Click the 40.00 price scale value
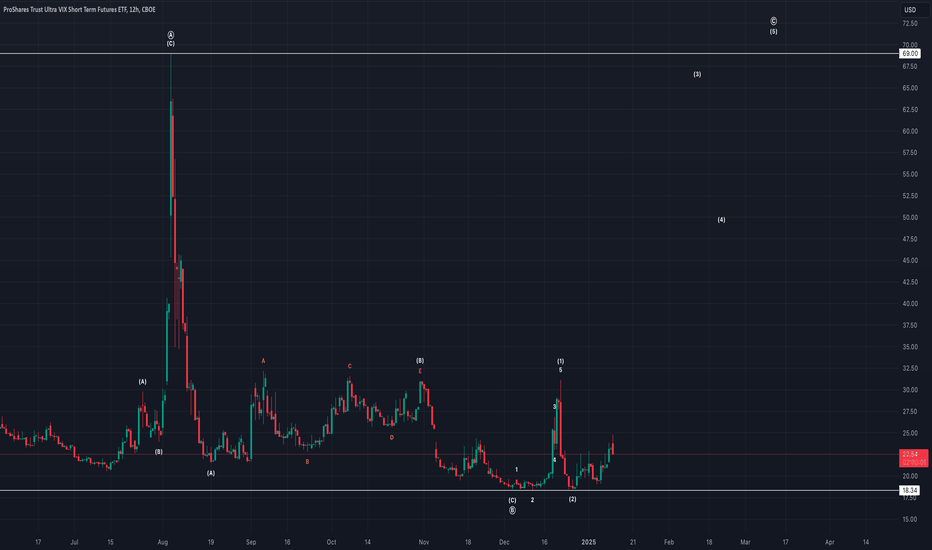This screenshot has width=932, height=550. 910,304
